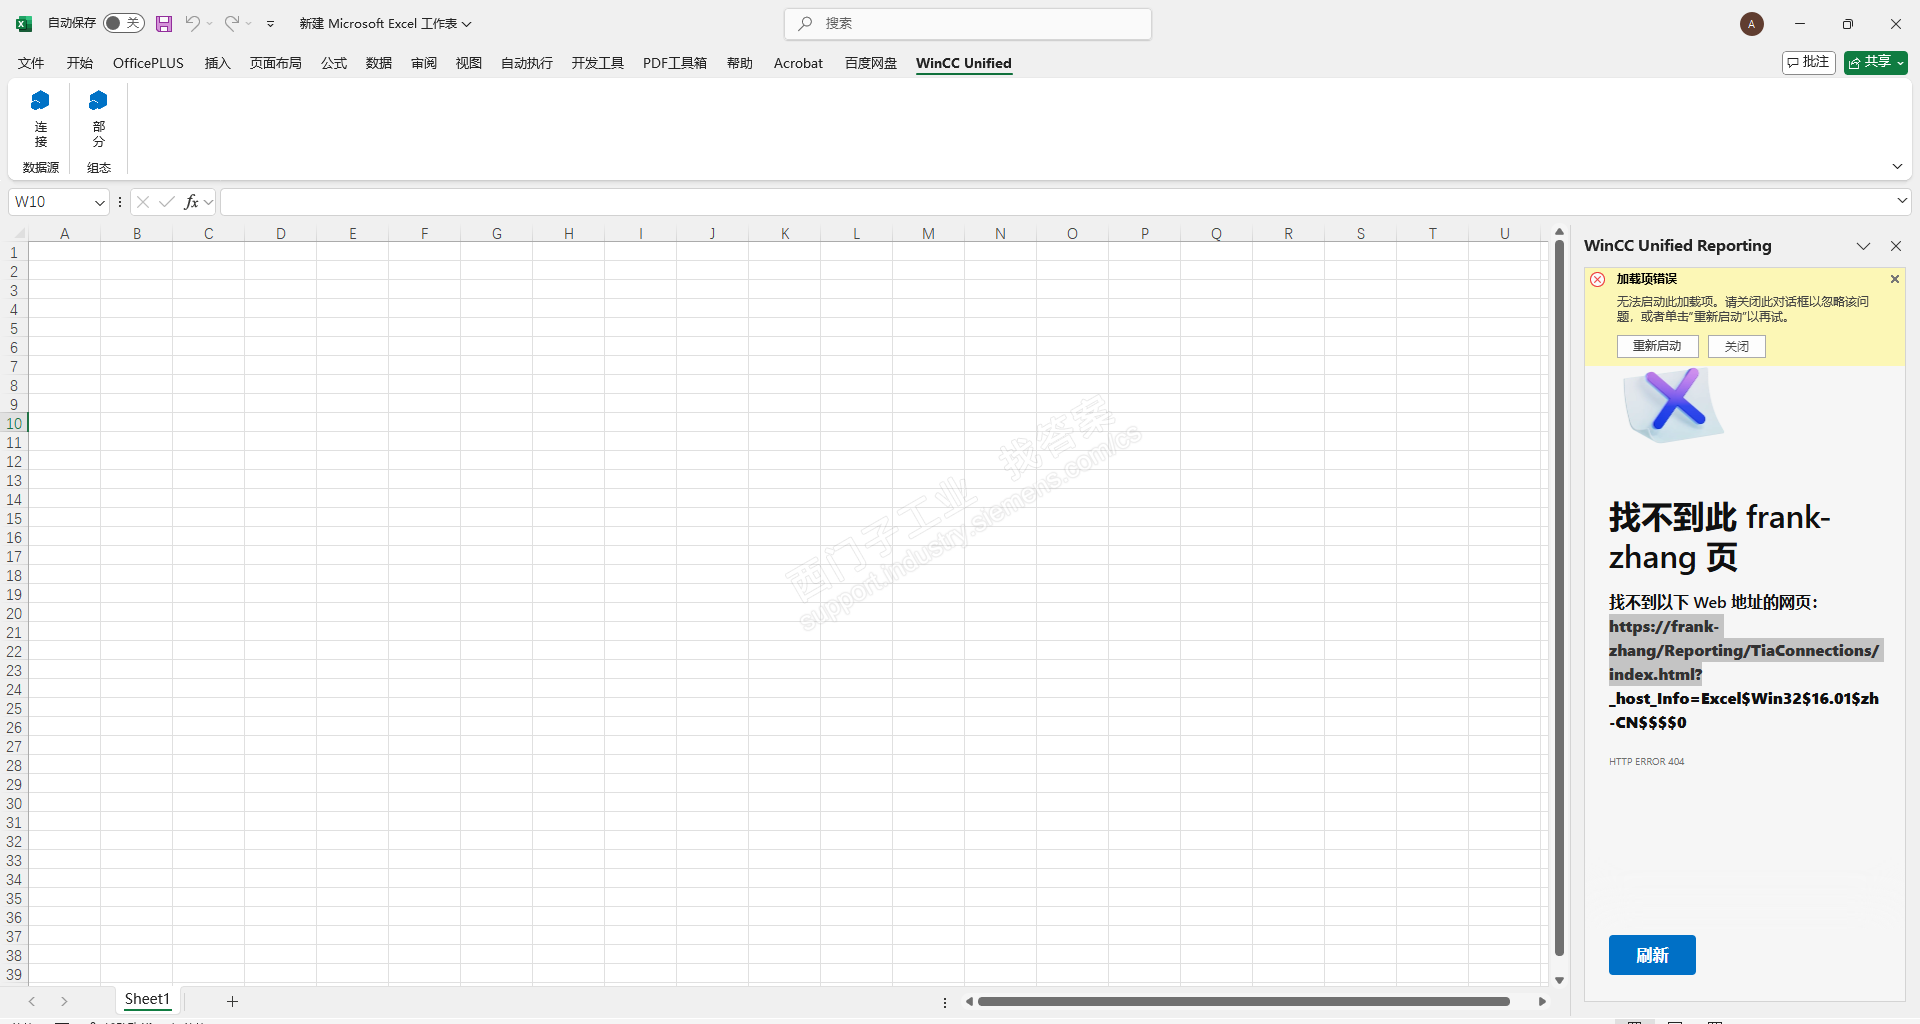Switch to the 帮助 tab
The width and height of the screenshot is (1920, 1024).
pos(740,63)
